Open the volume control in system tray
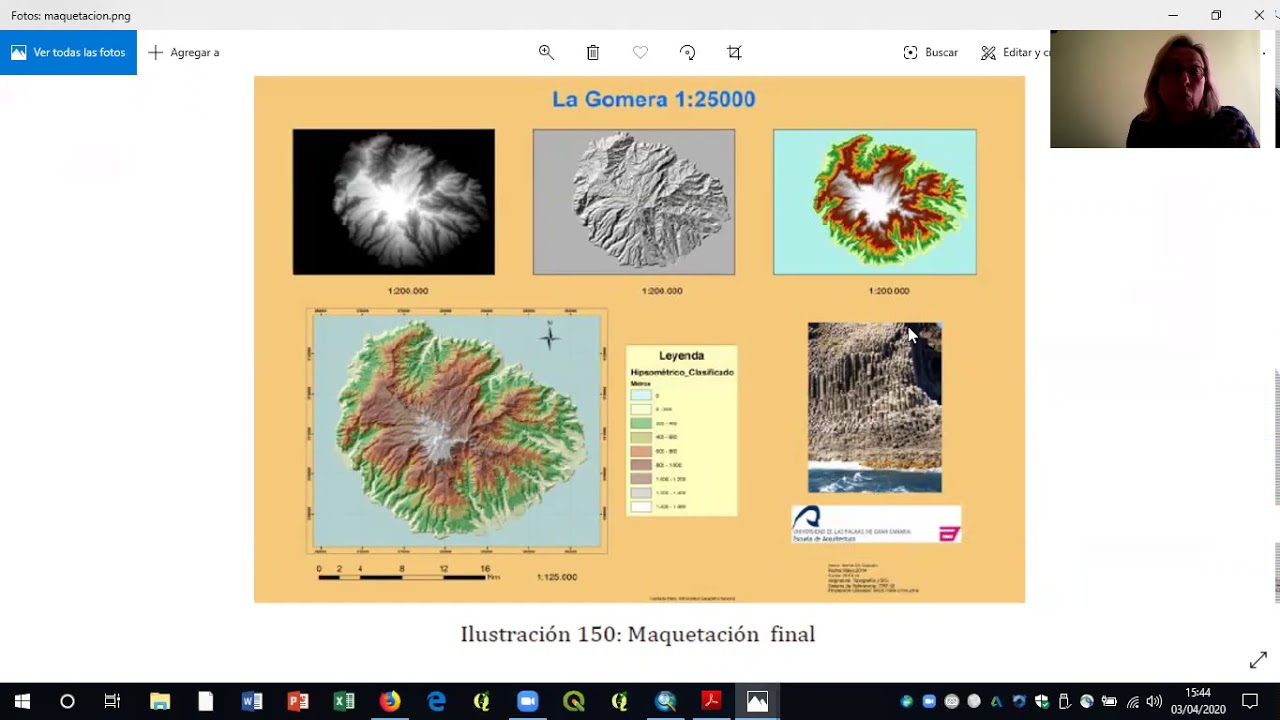This screenshot has width=1280, height=720. pyautogui.click(x=1154, y=702)
